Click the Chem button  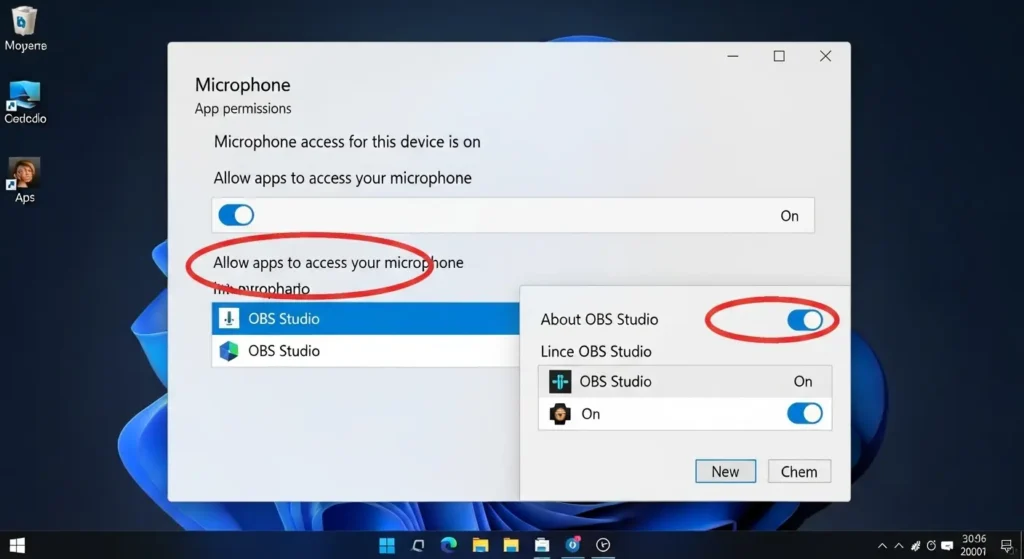tap(799, 471)
